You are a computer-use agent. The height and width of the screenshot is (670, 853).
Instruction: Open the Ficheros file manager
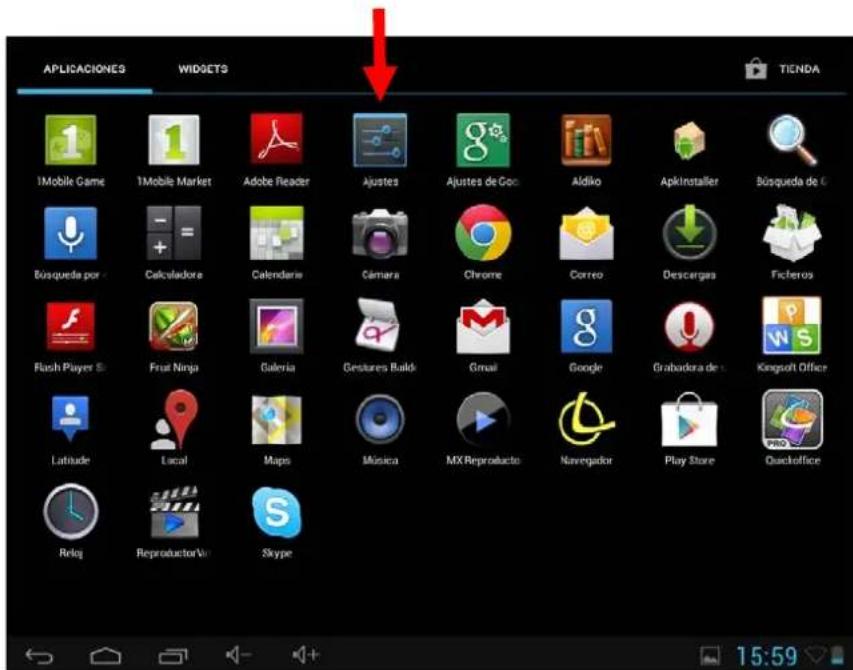tap(793, 233)
